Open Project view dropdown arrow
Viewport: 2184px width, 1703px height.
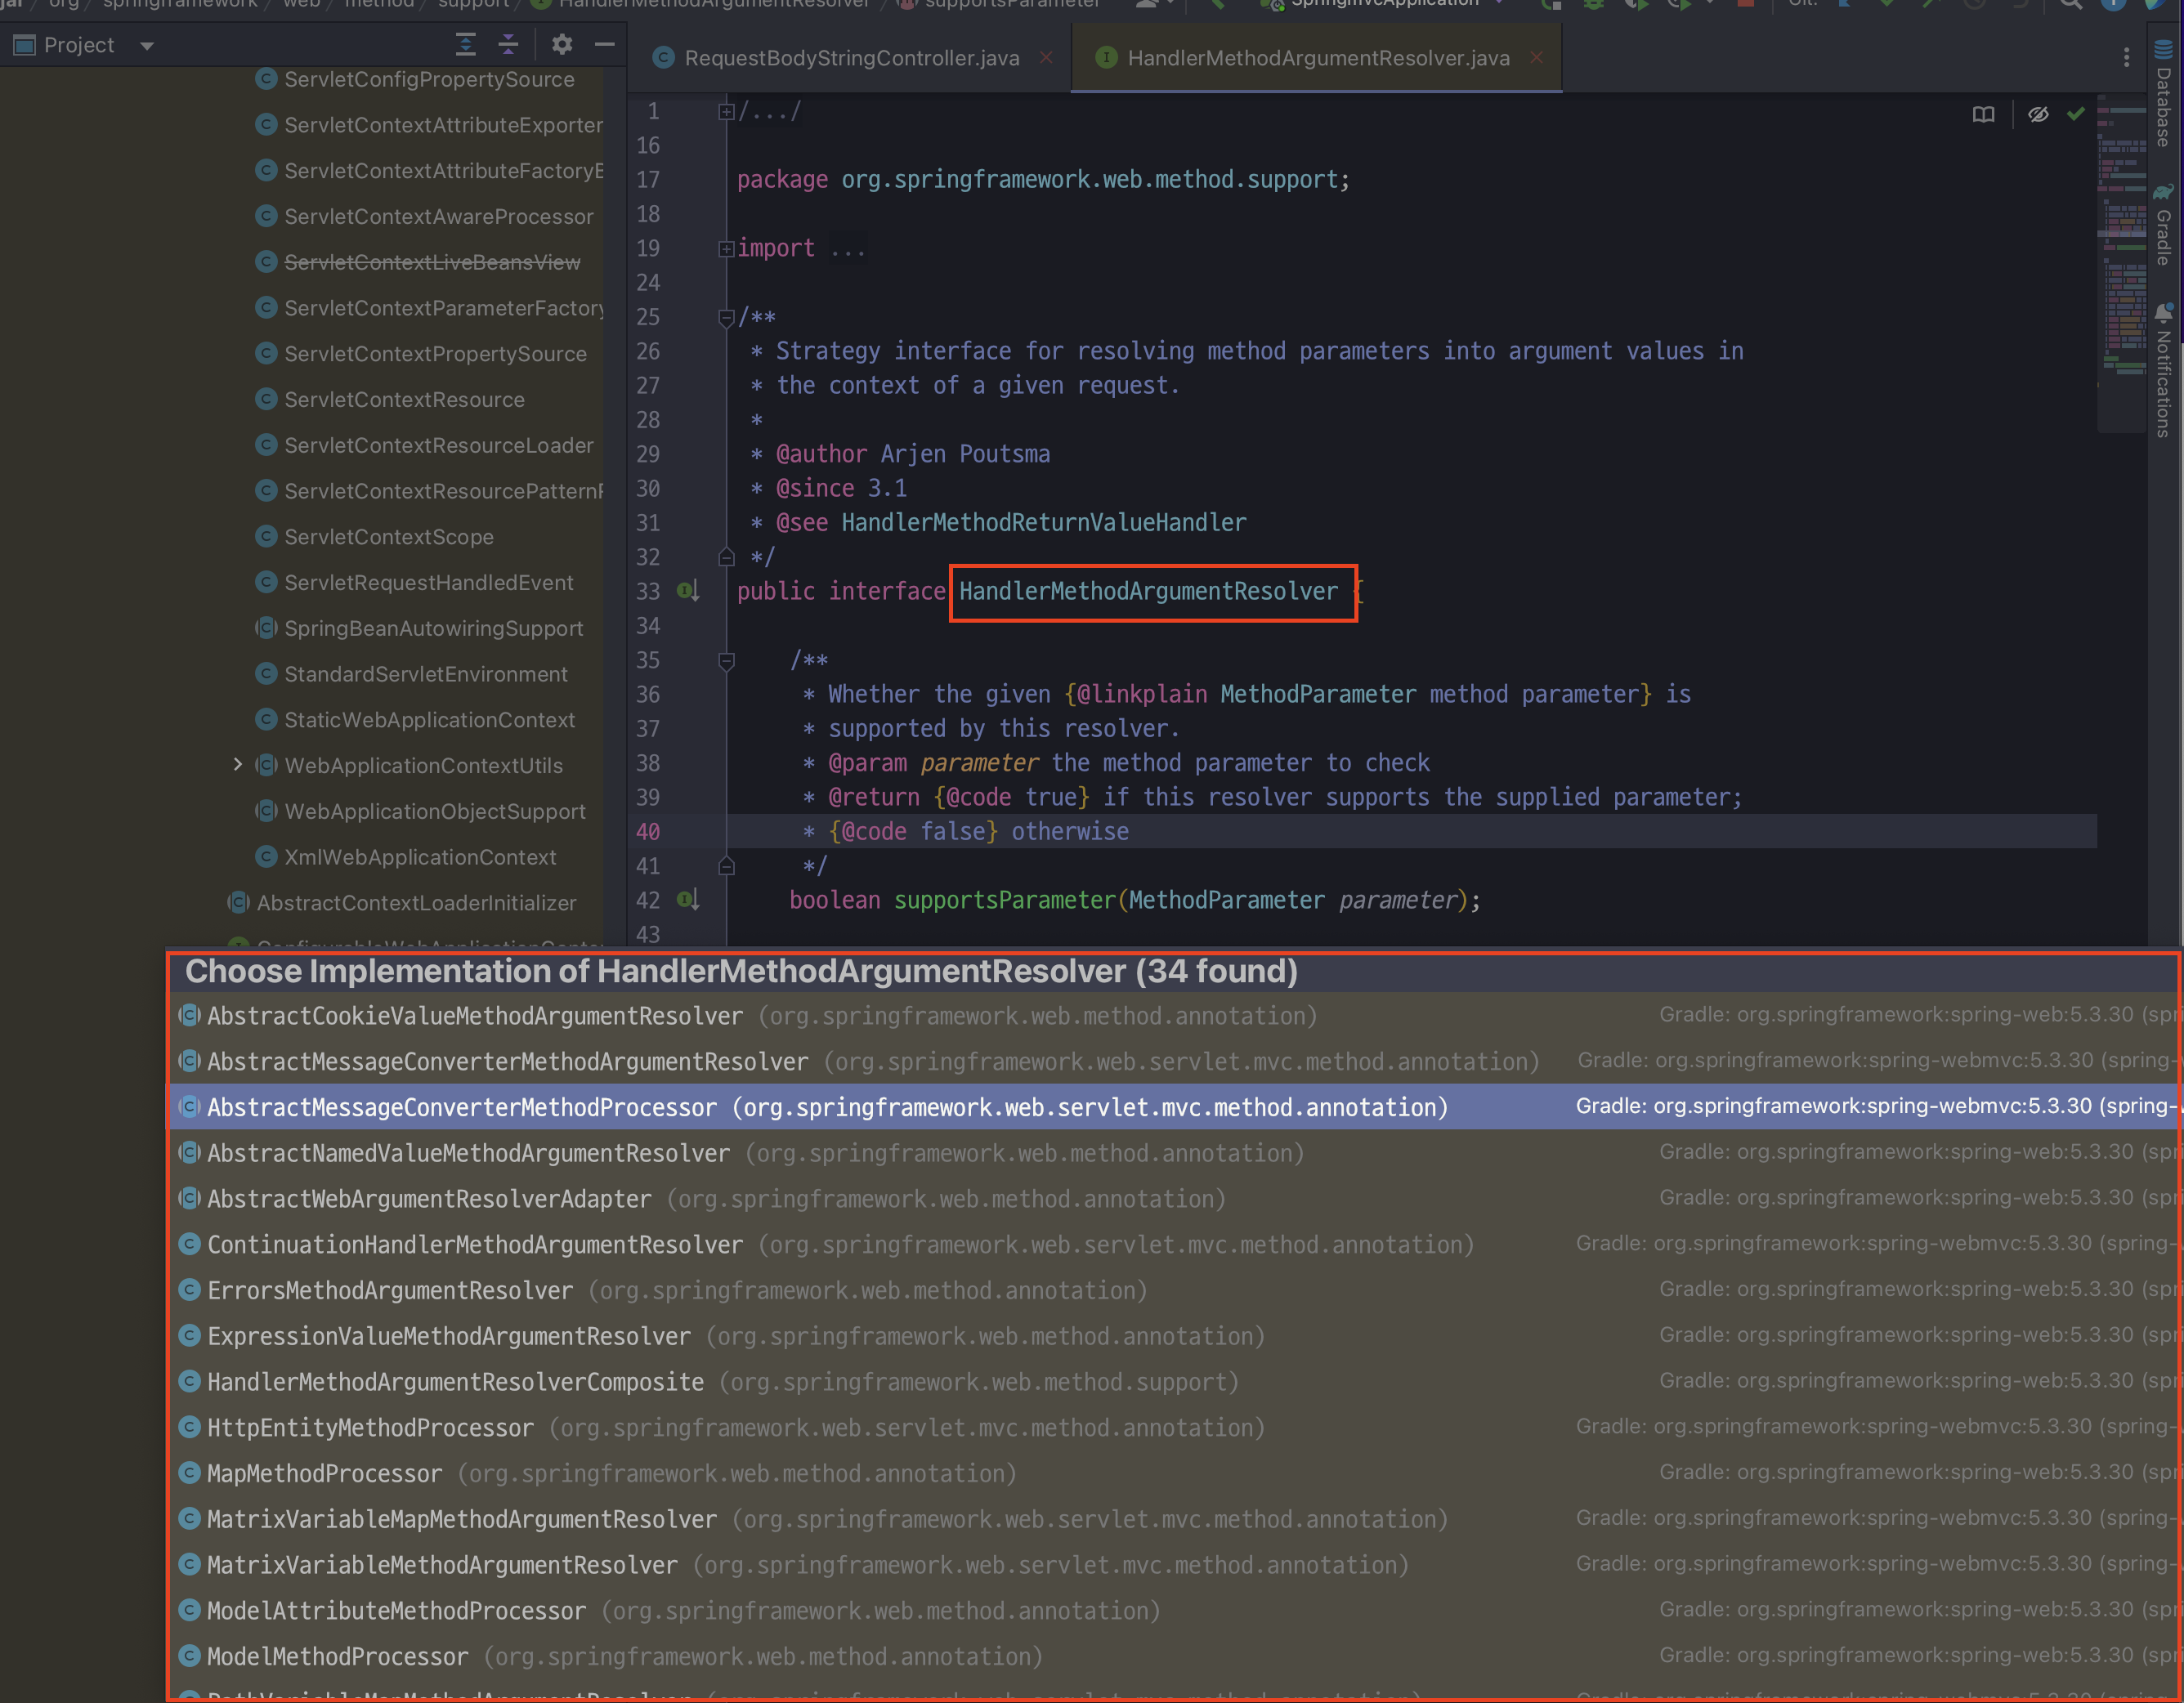click(x=147, y=46)
